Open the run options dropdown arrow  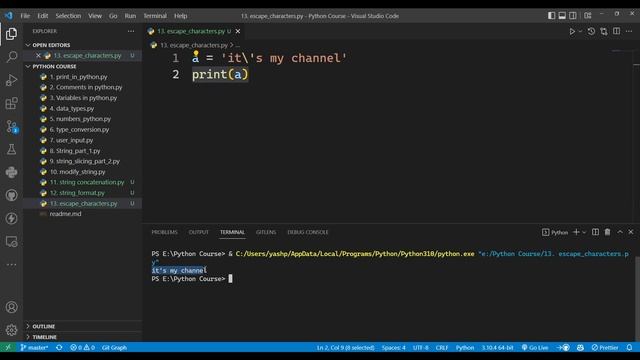click(580, 31)
